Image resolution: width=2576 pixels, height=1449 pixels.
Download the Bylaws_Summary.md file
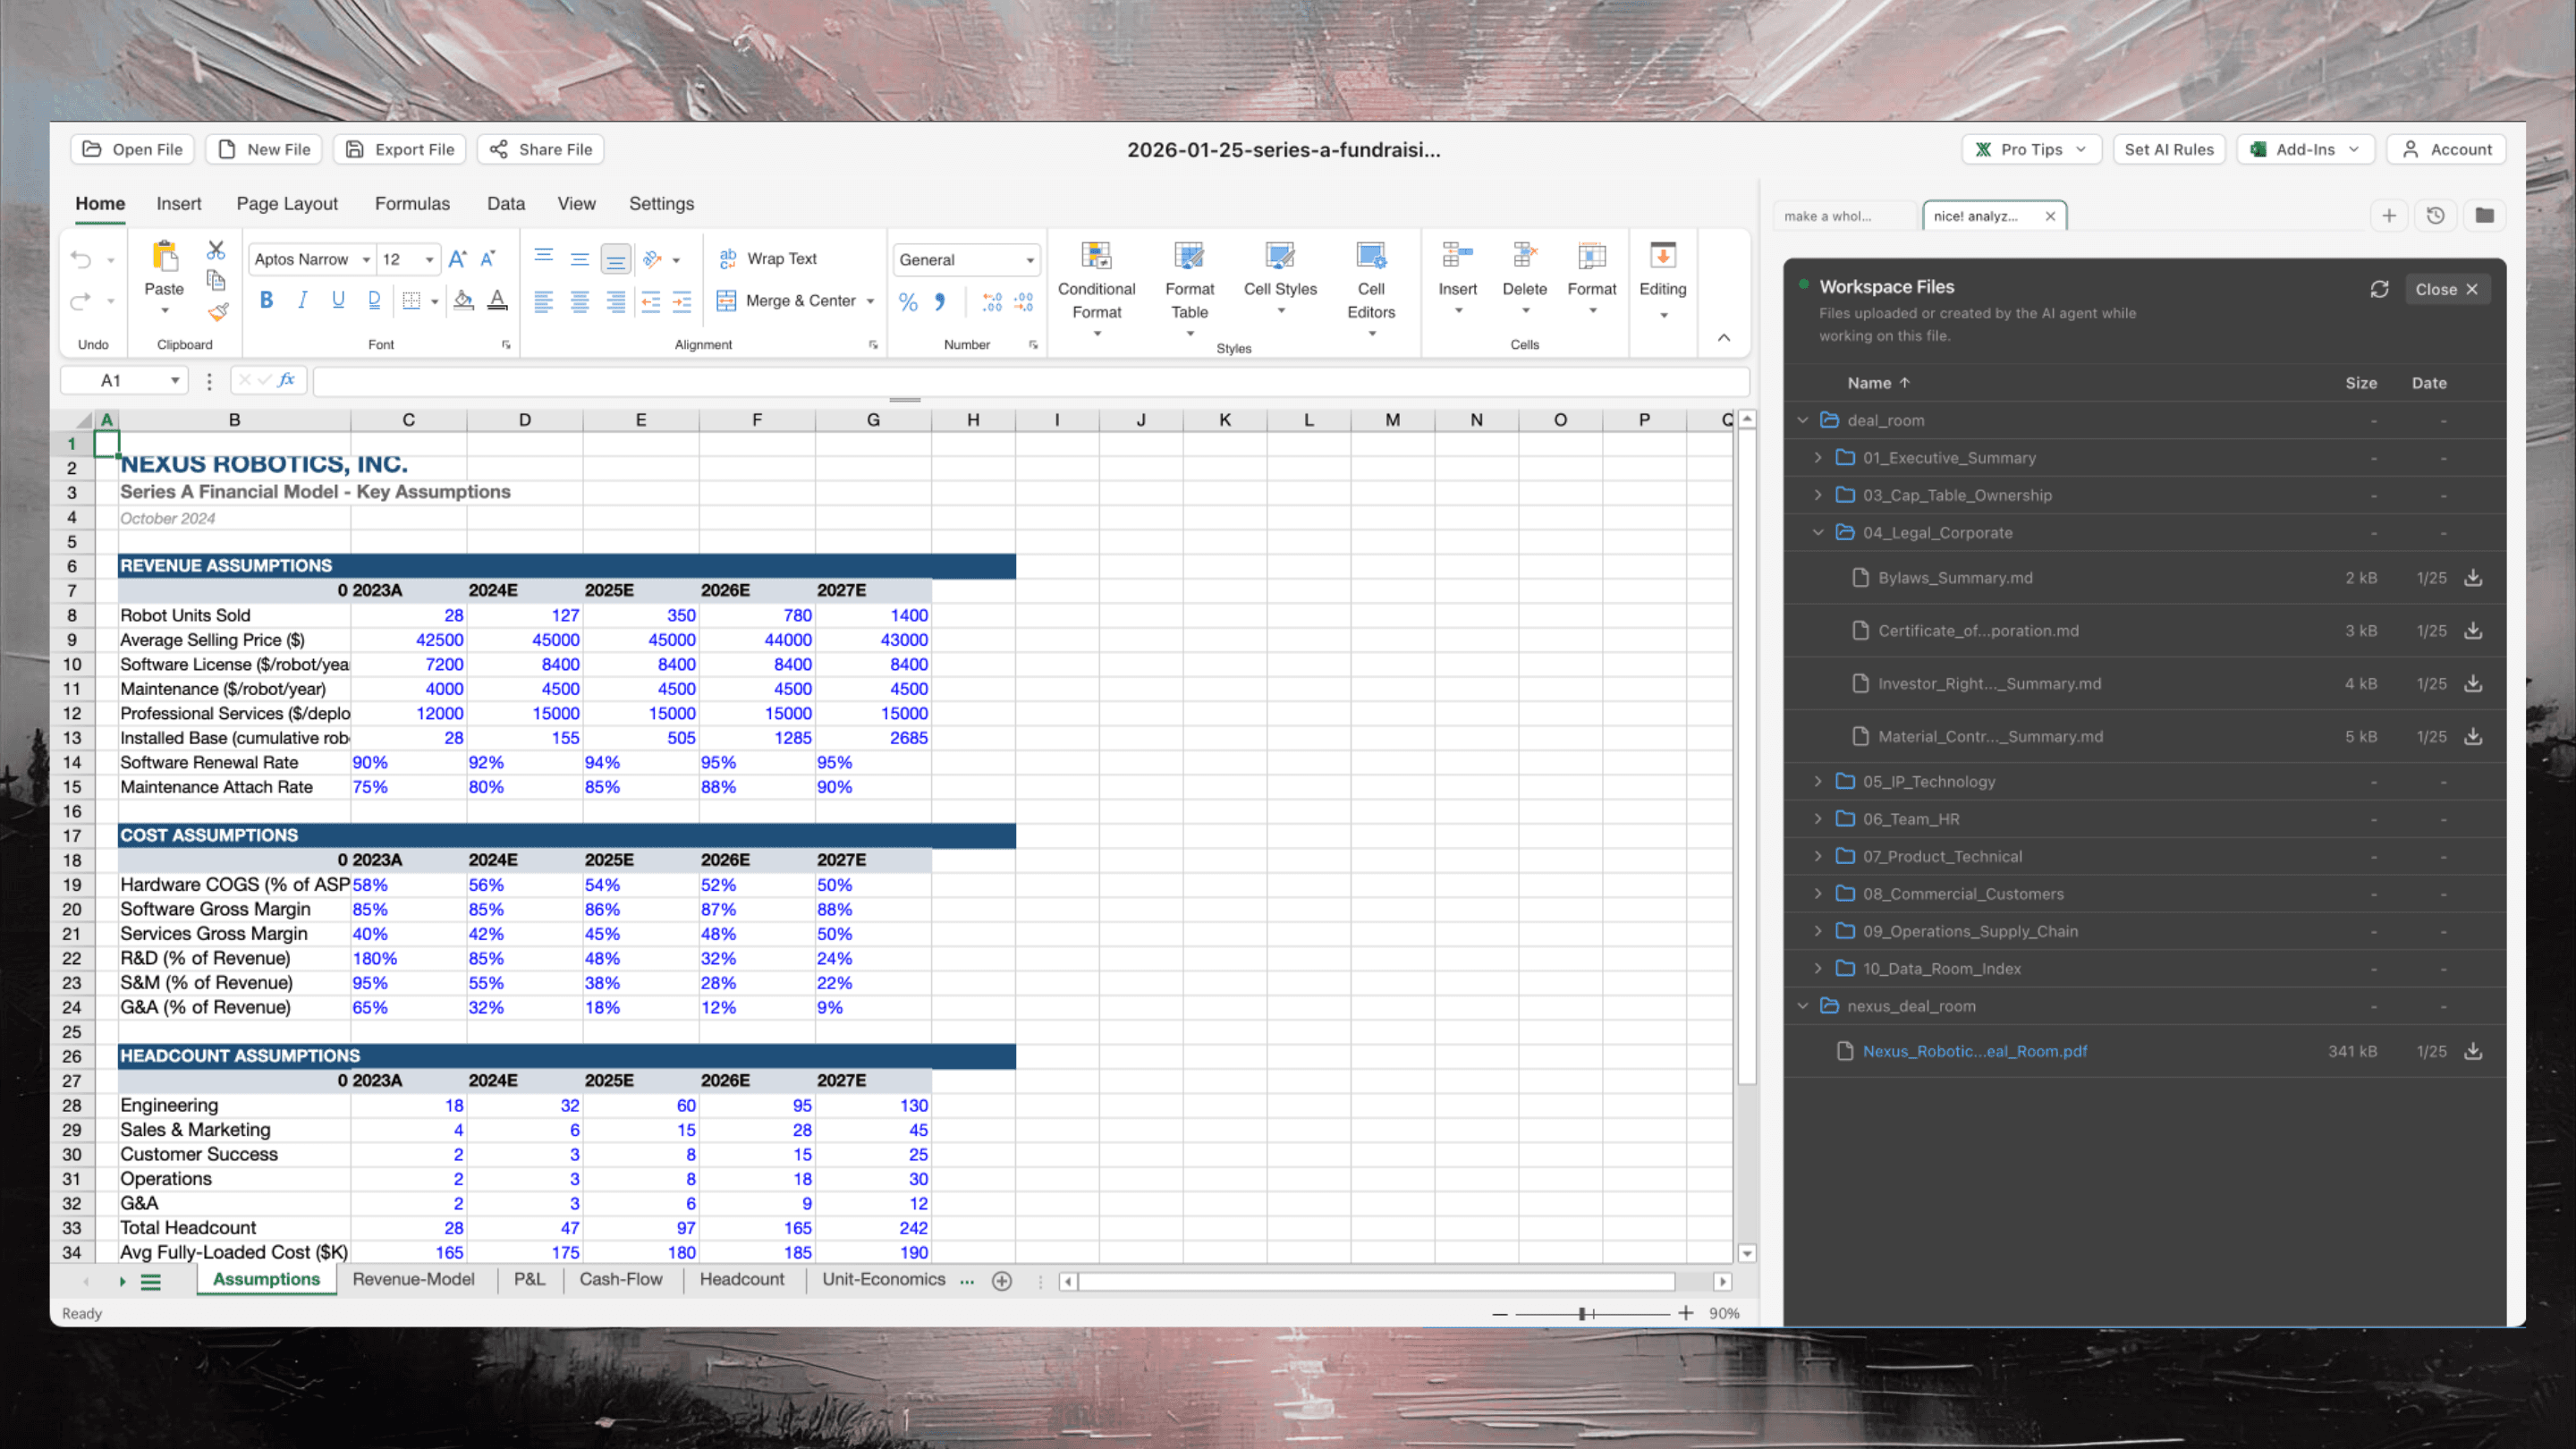pos(2473,578)
